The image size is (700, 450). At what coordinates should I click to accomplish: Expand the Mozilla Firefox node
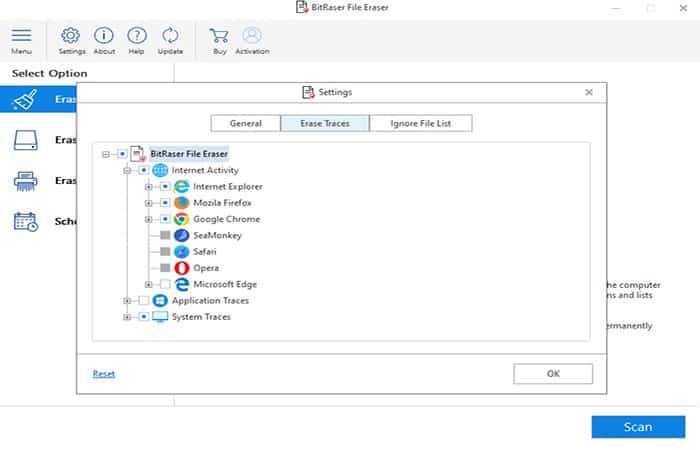pyautogui.click(x=149, y=203)
